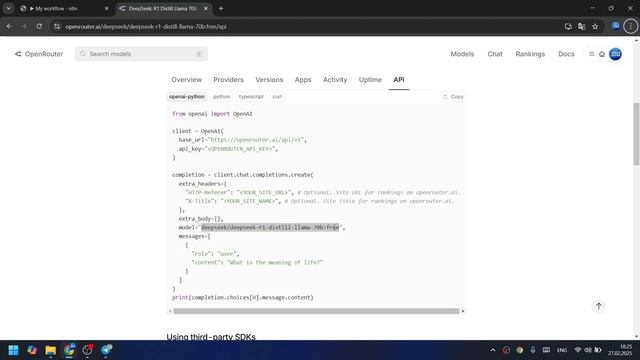Select the typescript code sample
Image resolution: width=640 pixels, height=360 pixels.
(251, 97)
